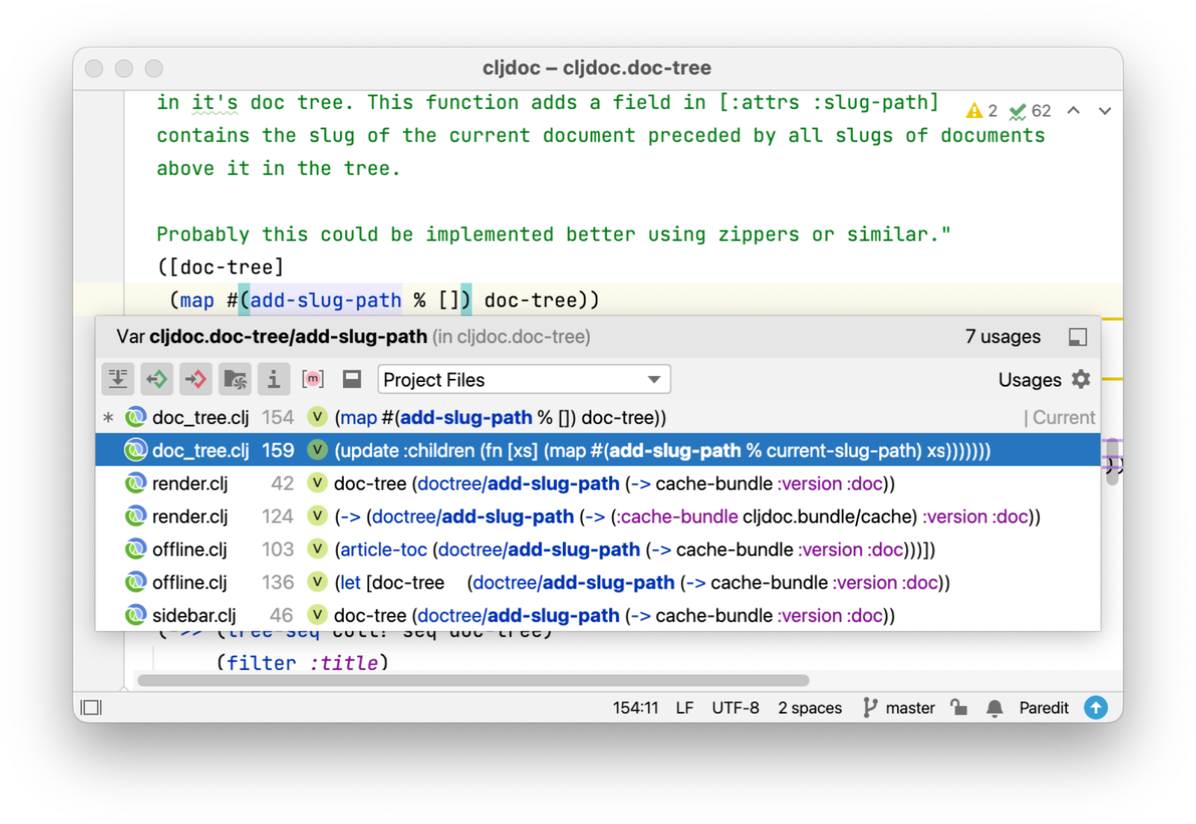Click the Clojure file icon of offline.clj 103 row
1196x824 pixels.
(135, 549)
